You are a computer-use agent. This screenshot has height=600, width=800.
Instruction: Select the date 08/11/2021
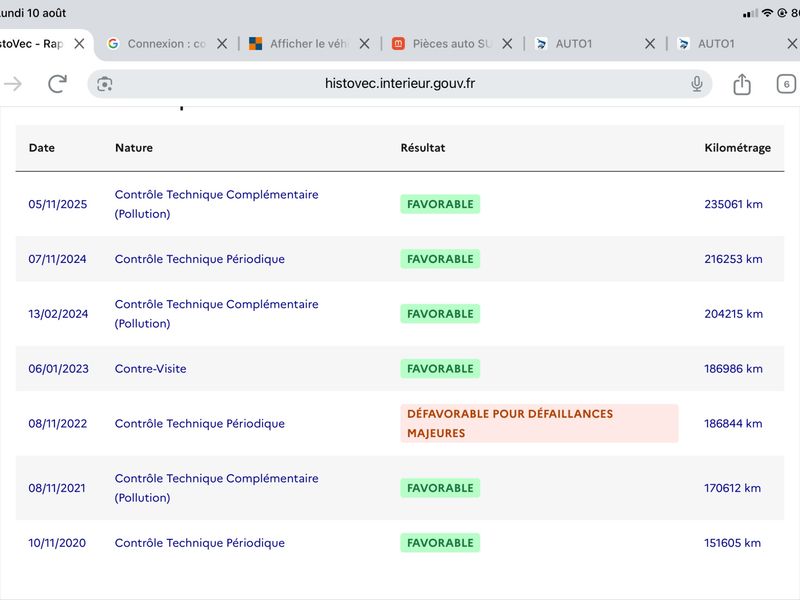(x=57, y=488)
